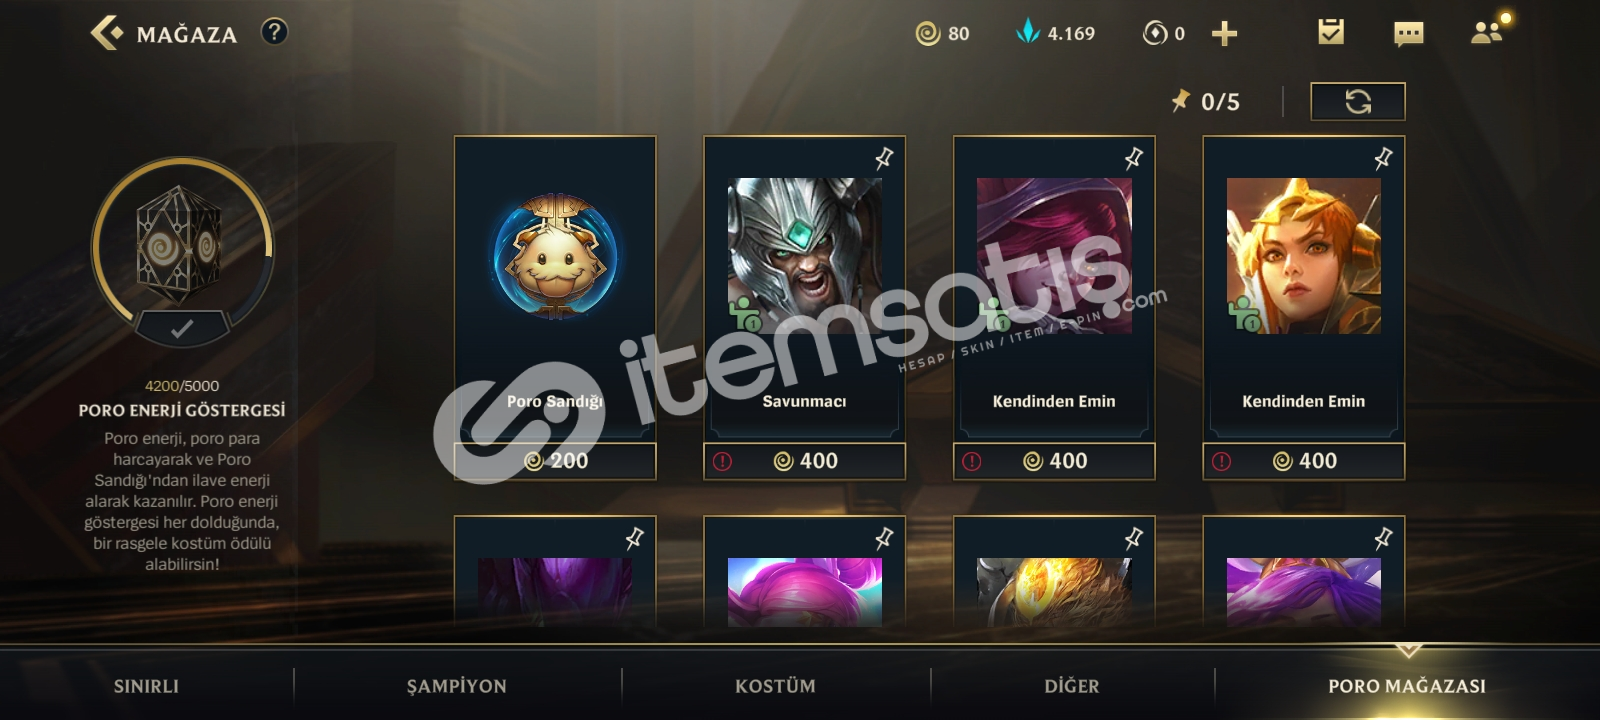Open the missions checklist icon
This screenshot has width=1600, height=720.
click(1331, 32)
